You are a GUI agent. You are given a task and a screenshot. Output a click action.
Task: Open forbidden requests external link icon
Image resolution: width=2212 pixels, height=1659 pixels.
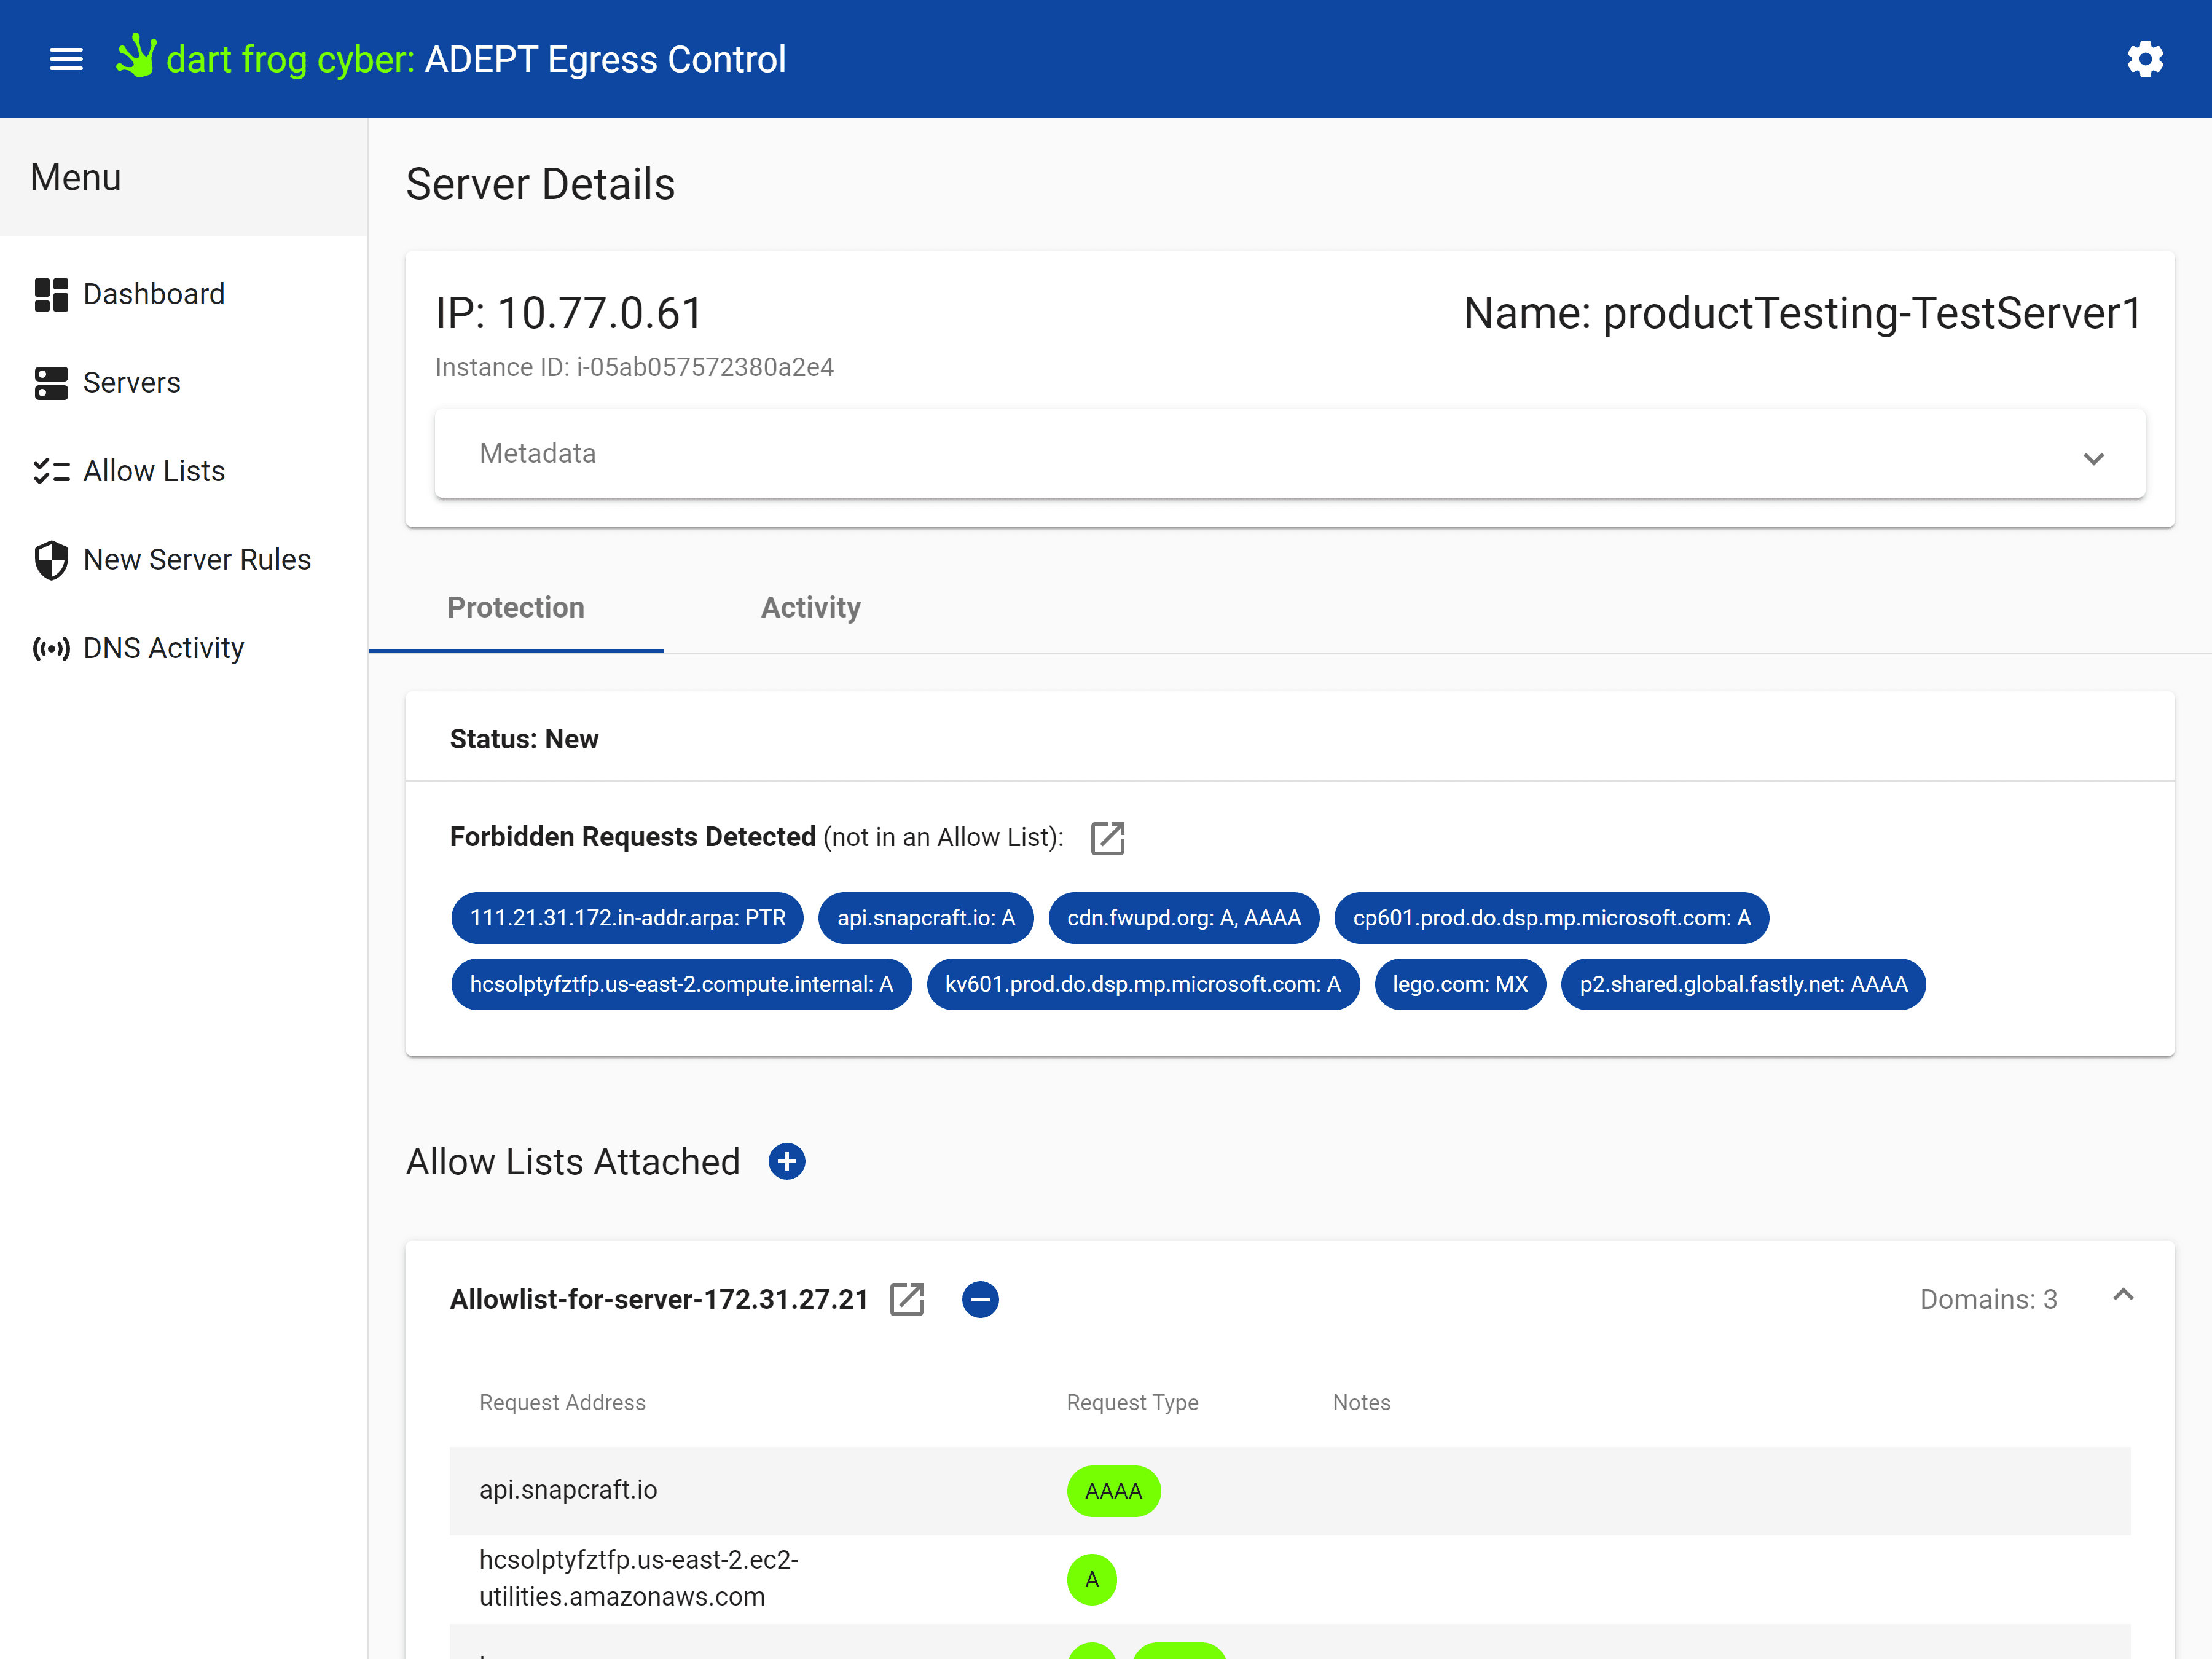click(1107, 838)
